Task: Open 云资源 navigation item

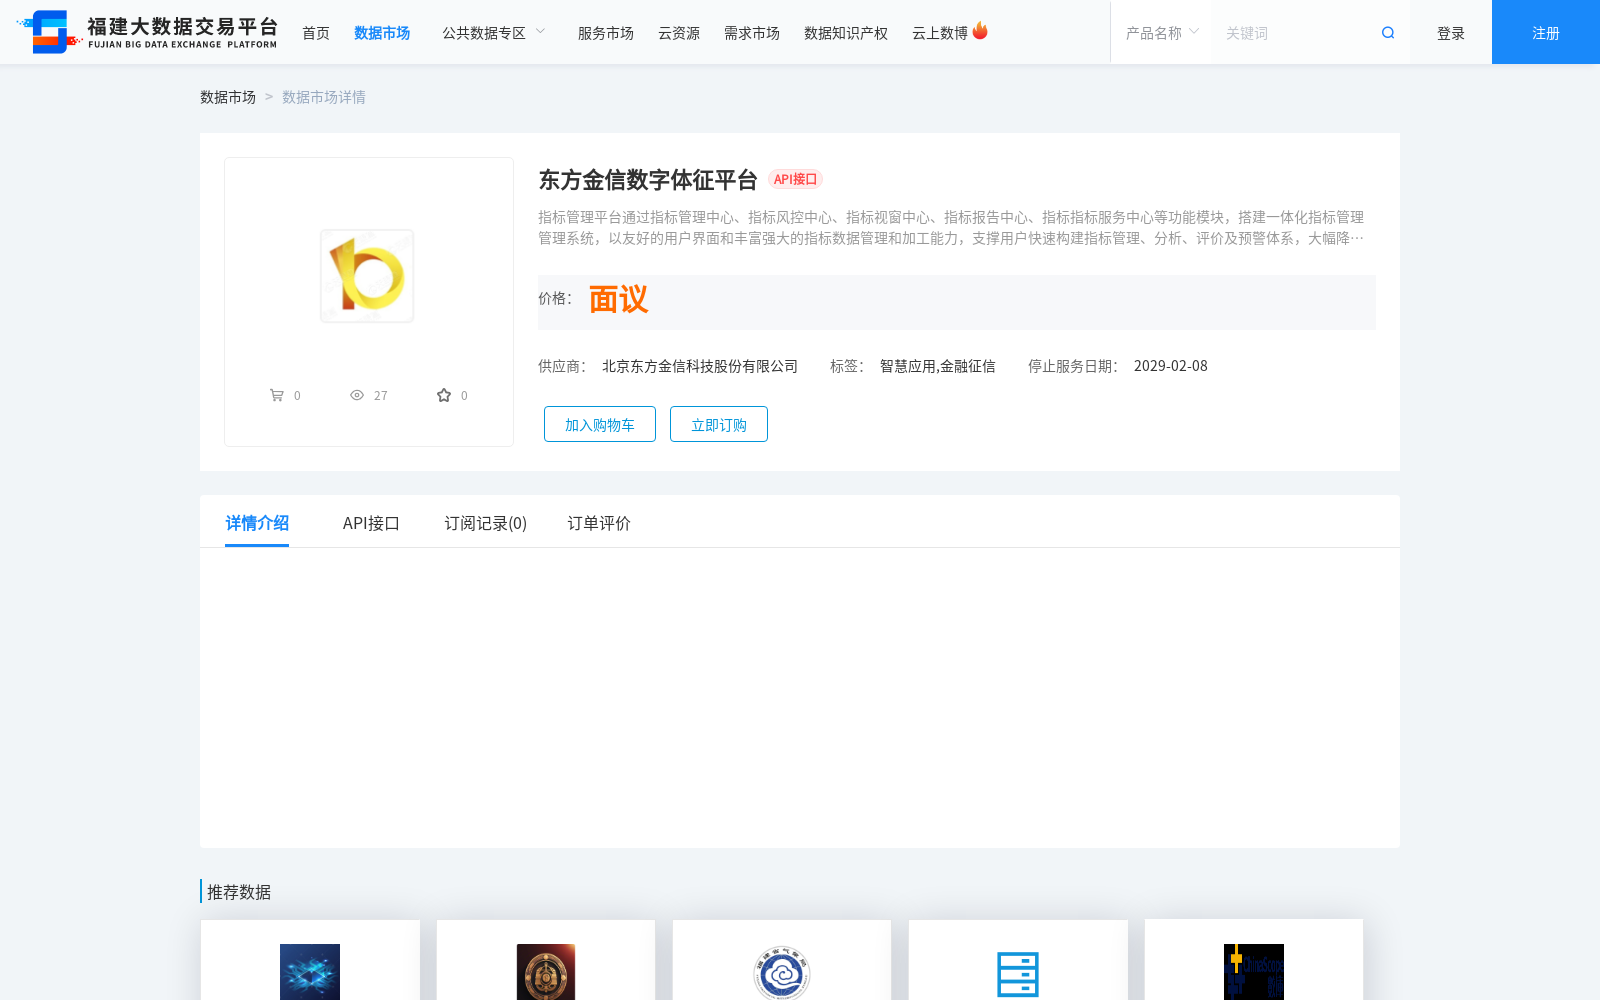Action: 679,33
